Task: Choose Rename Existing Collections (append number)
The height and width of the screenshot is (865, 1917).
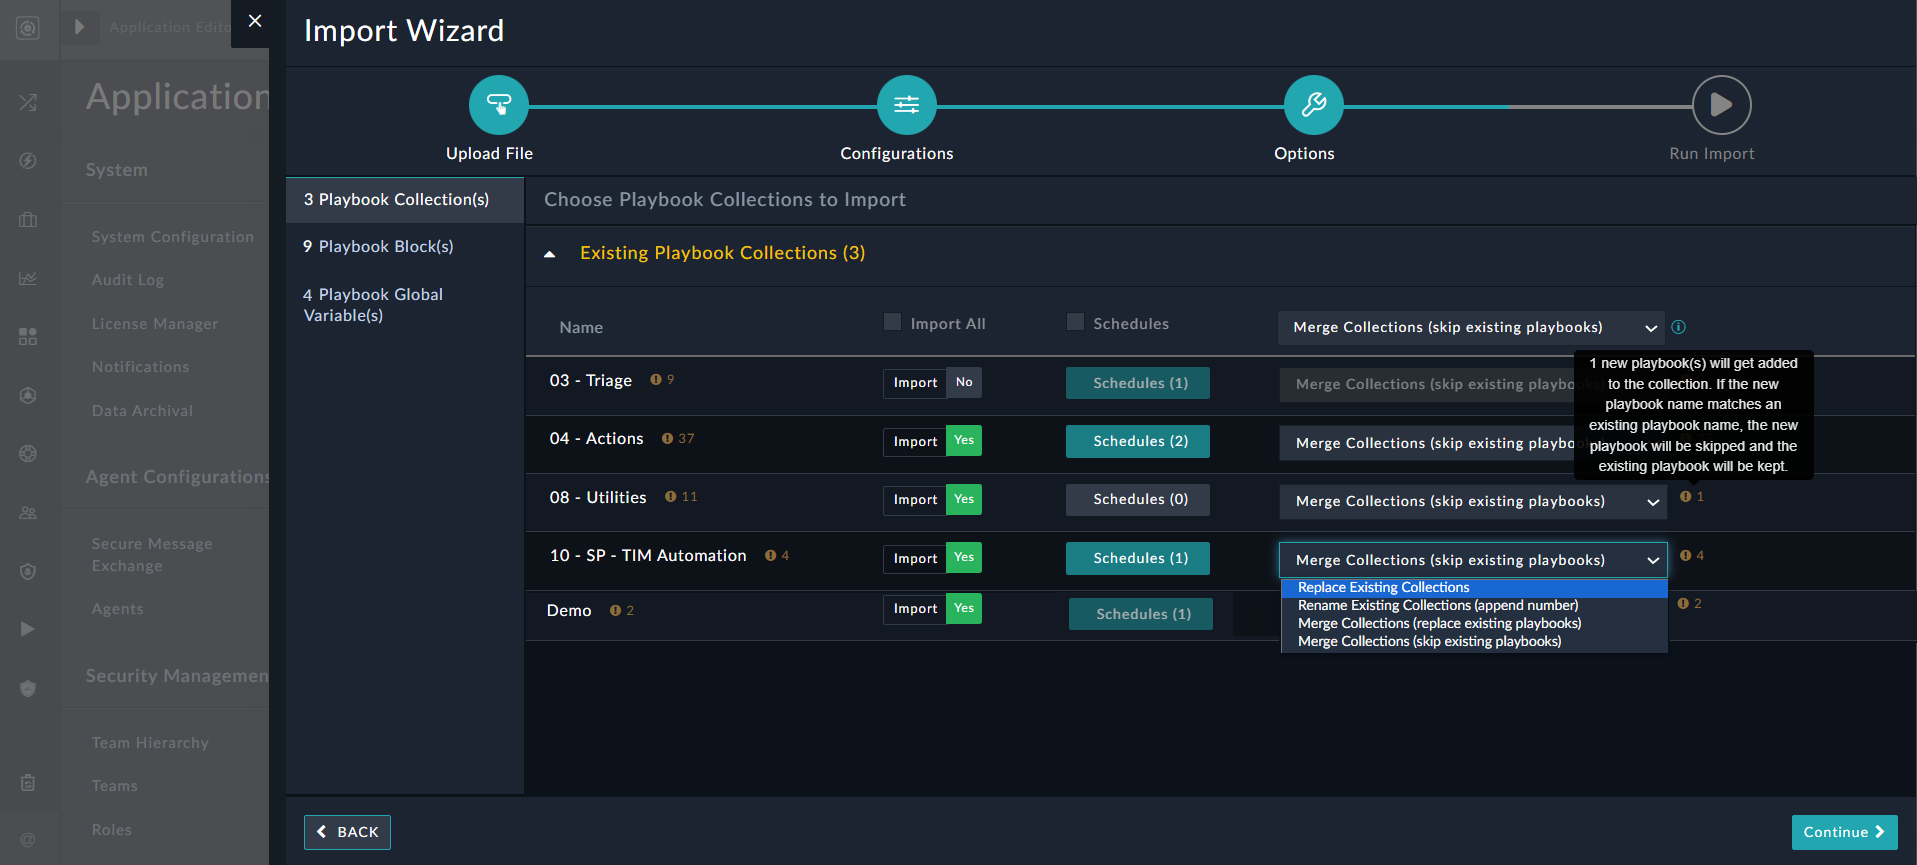Action: point(1437,606)
